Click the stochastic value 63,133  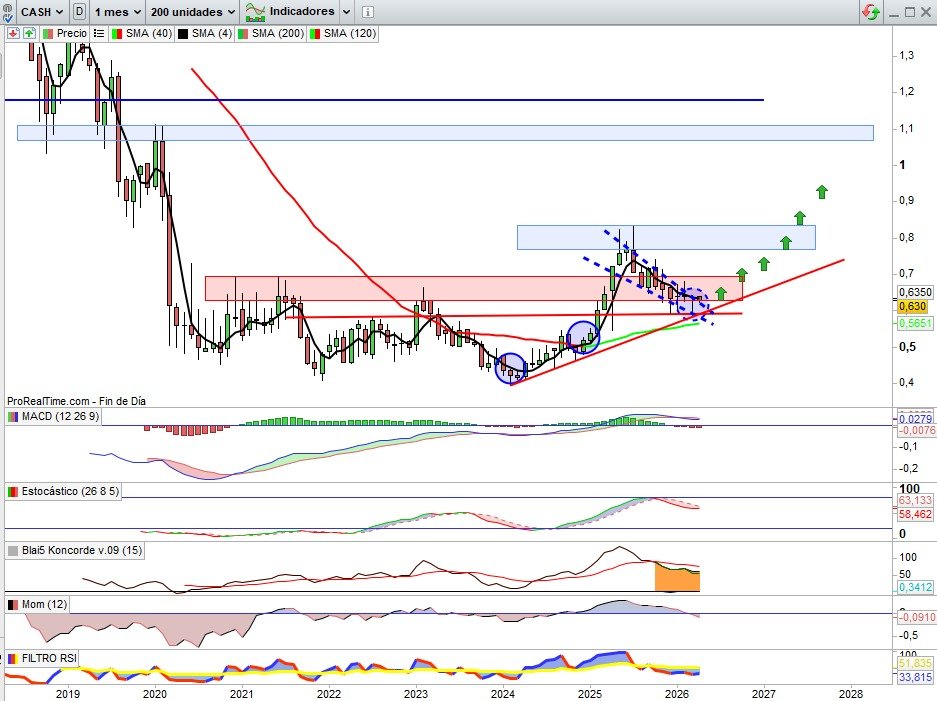click(915, 500)
